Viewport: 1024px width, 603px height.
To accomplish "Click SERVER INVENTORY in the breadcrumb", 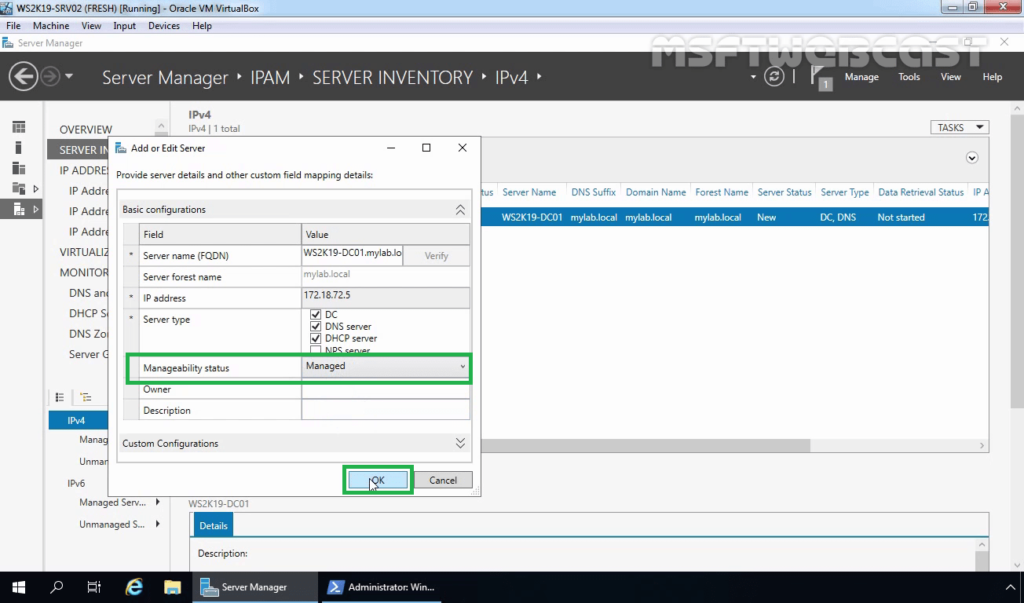I will pyautogui.click(x=392, y=77).
